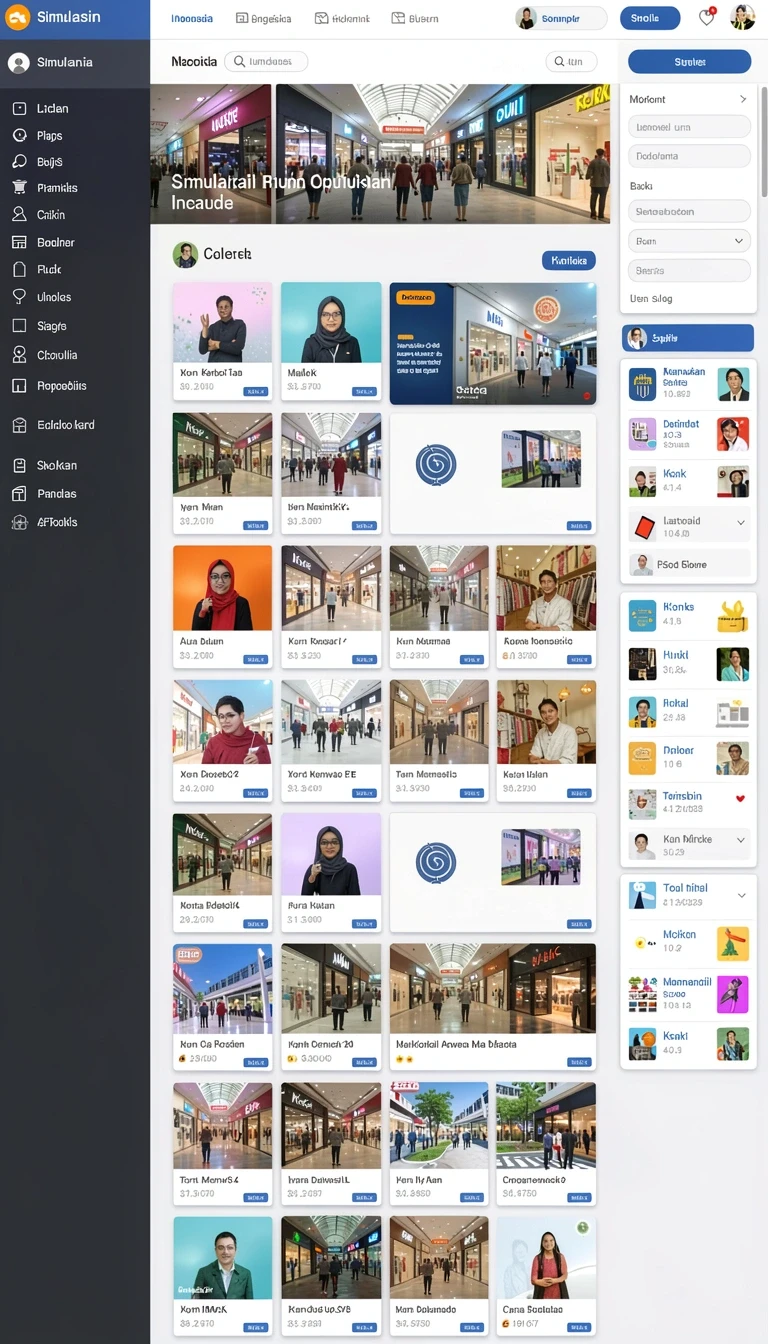This screenshot has height=1344, width=768.
Task: Open the Siagre sidebar icon
Action: [18, 325]
